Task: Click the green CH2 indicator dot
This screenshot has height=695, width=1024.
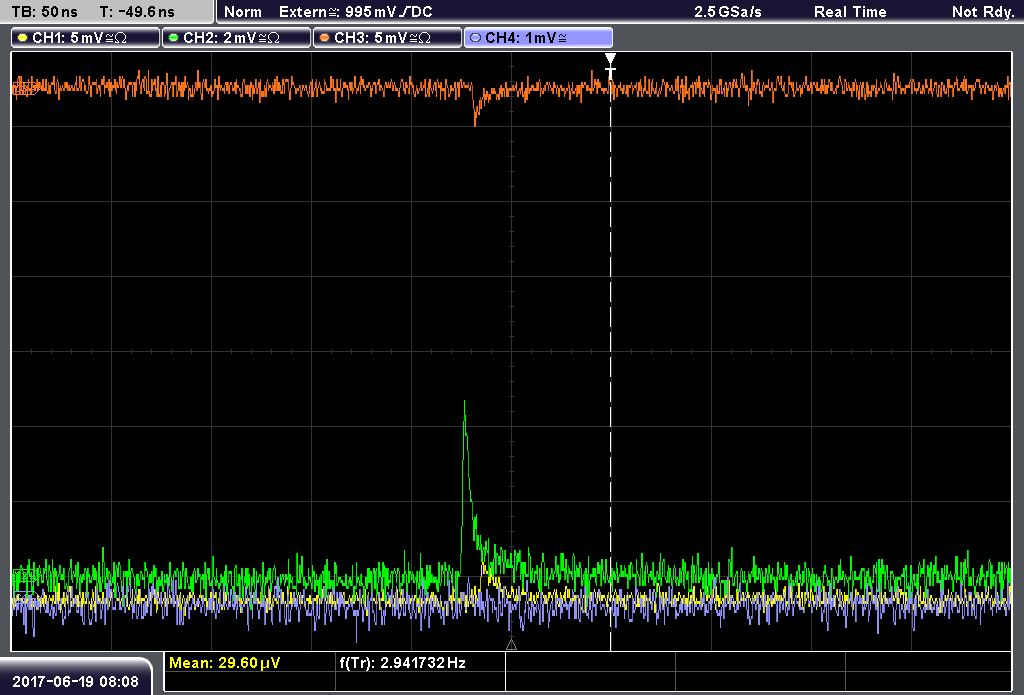Action: coord(174,38)
